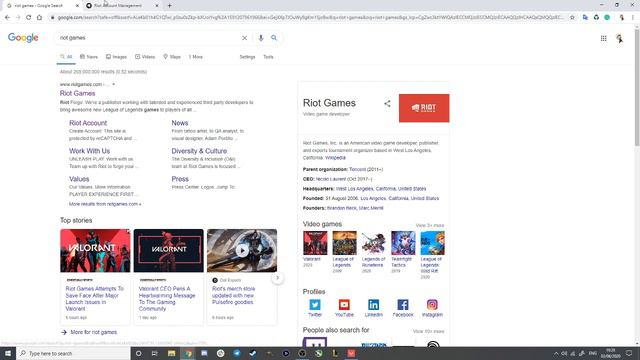This screenshot has width=640, height=360.
Task: Select the News search tab
Action: pyautogui.click(x=89, y=57)
